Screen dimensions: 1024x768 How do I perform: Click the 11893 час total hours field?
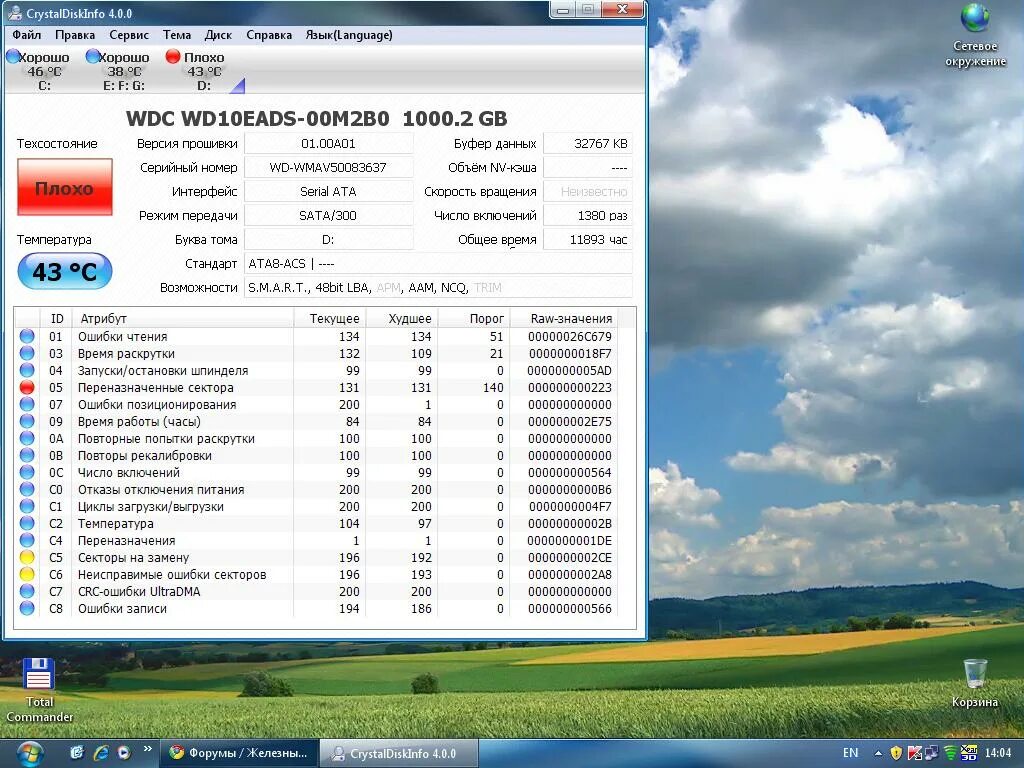(x=588, y=240)
